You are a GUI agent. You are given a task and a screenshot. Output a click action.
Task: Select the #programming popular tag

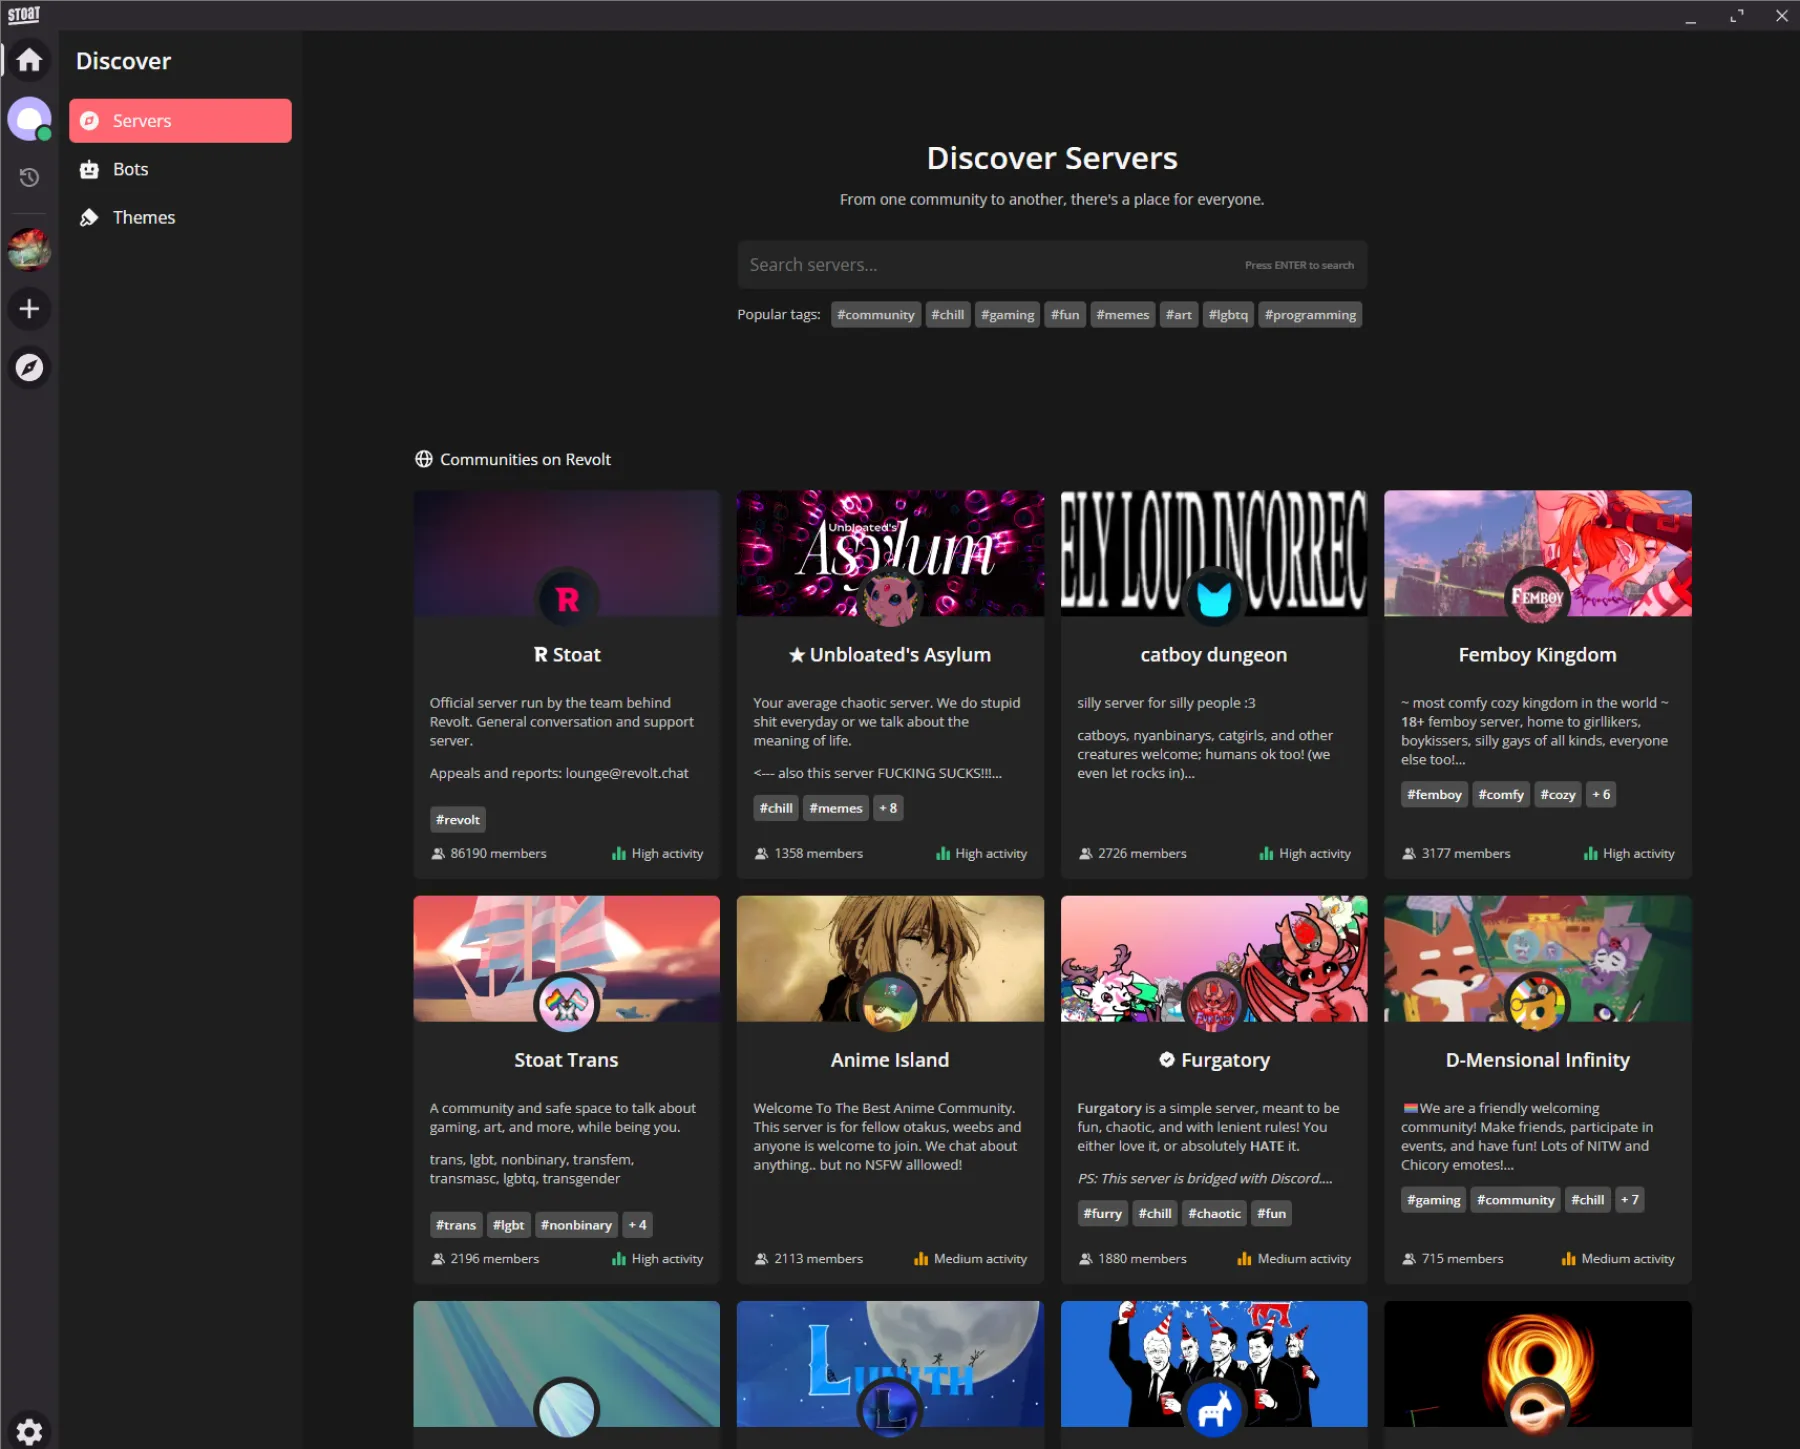pos(1310,314)
